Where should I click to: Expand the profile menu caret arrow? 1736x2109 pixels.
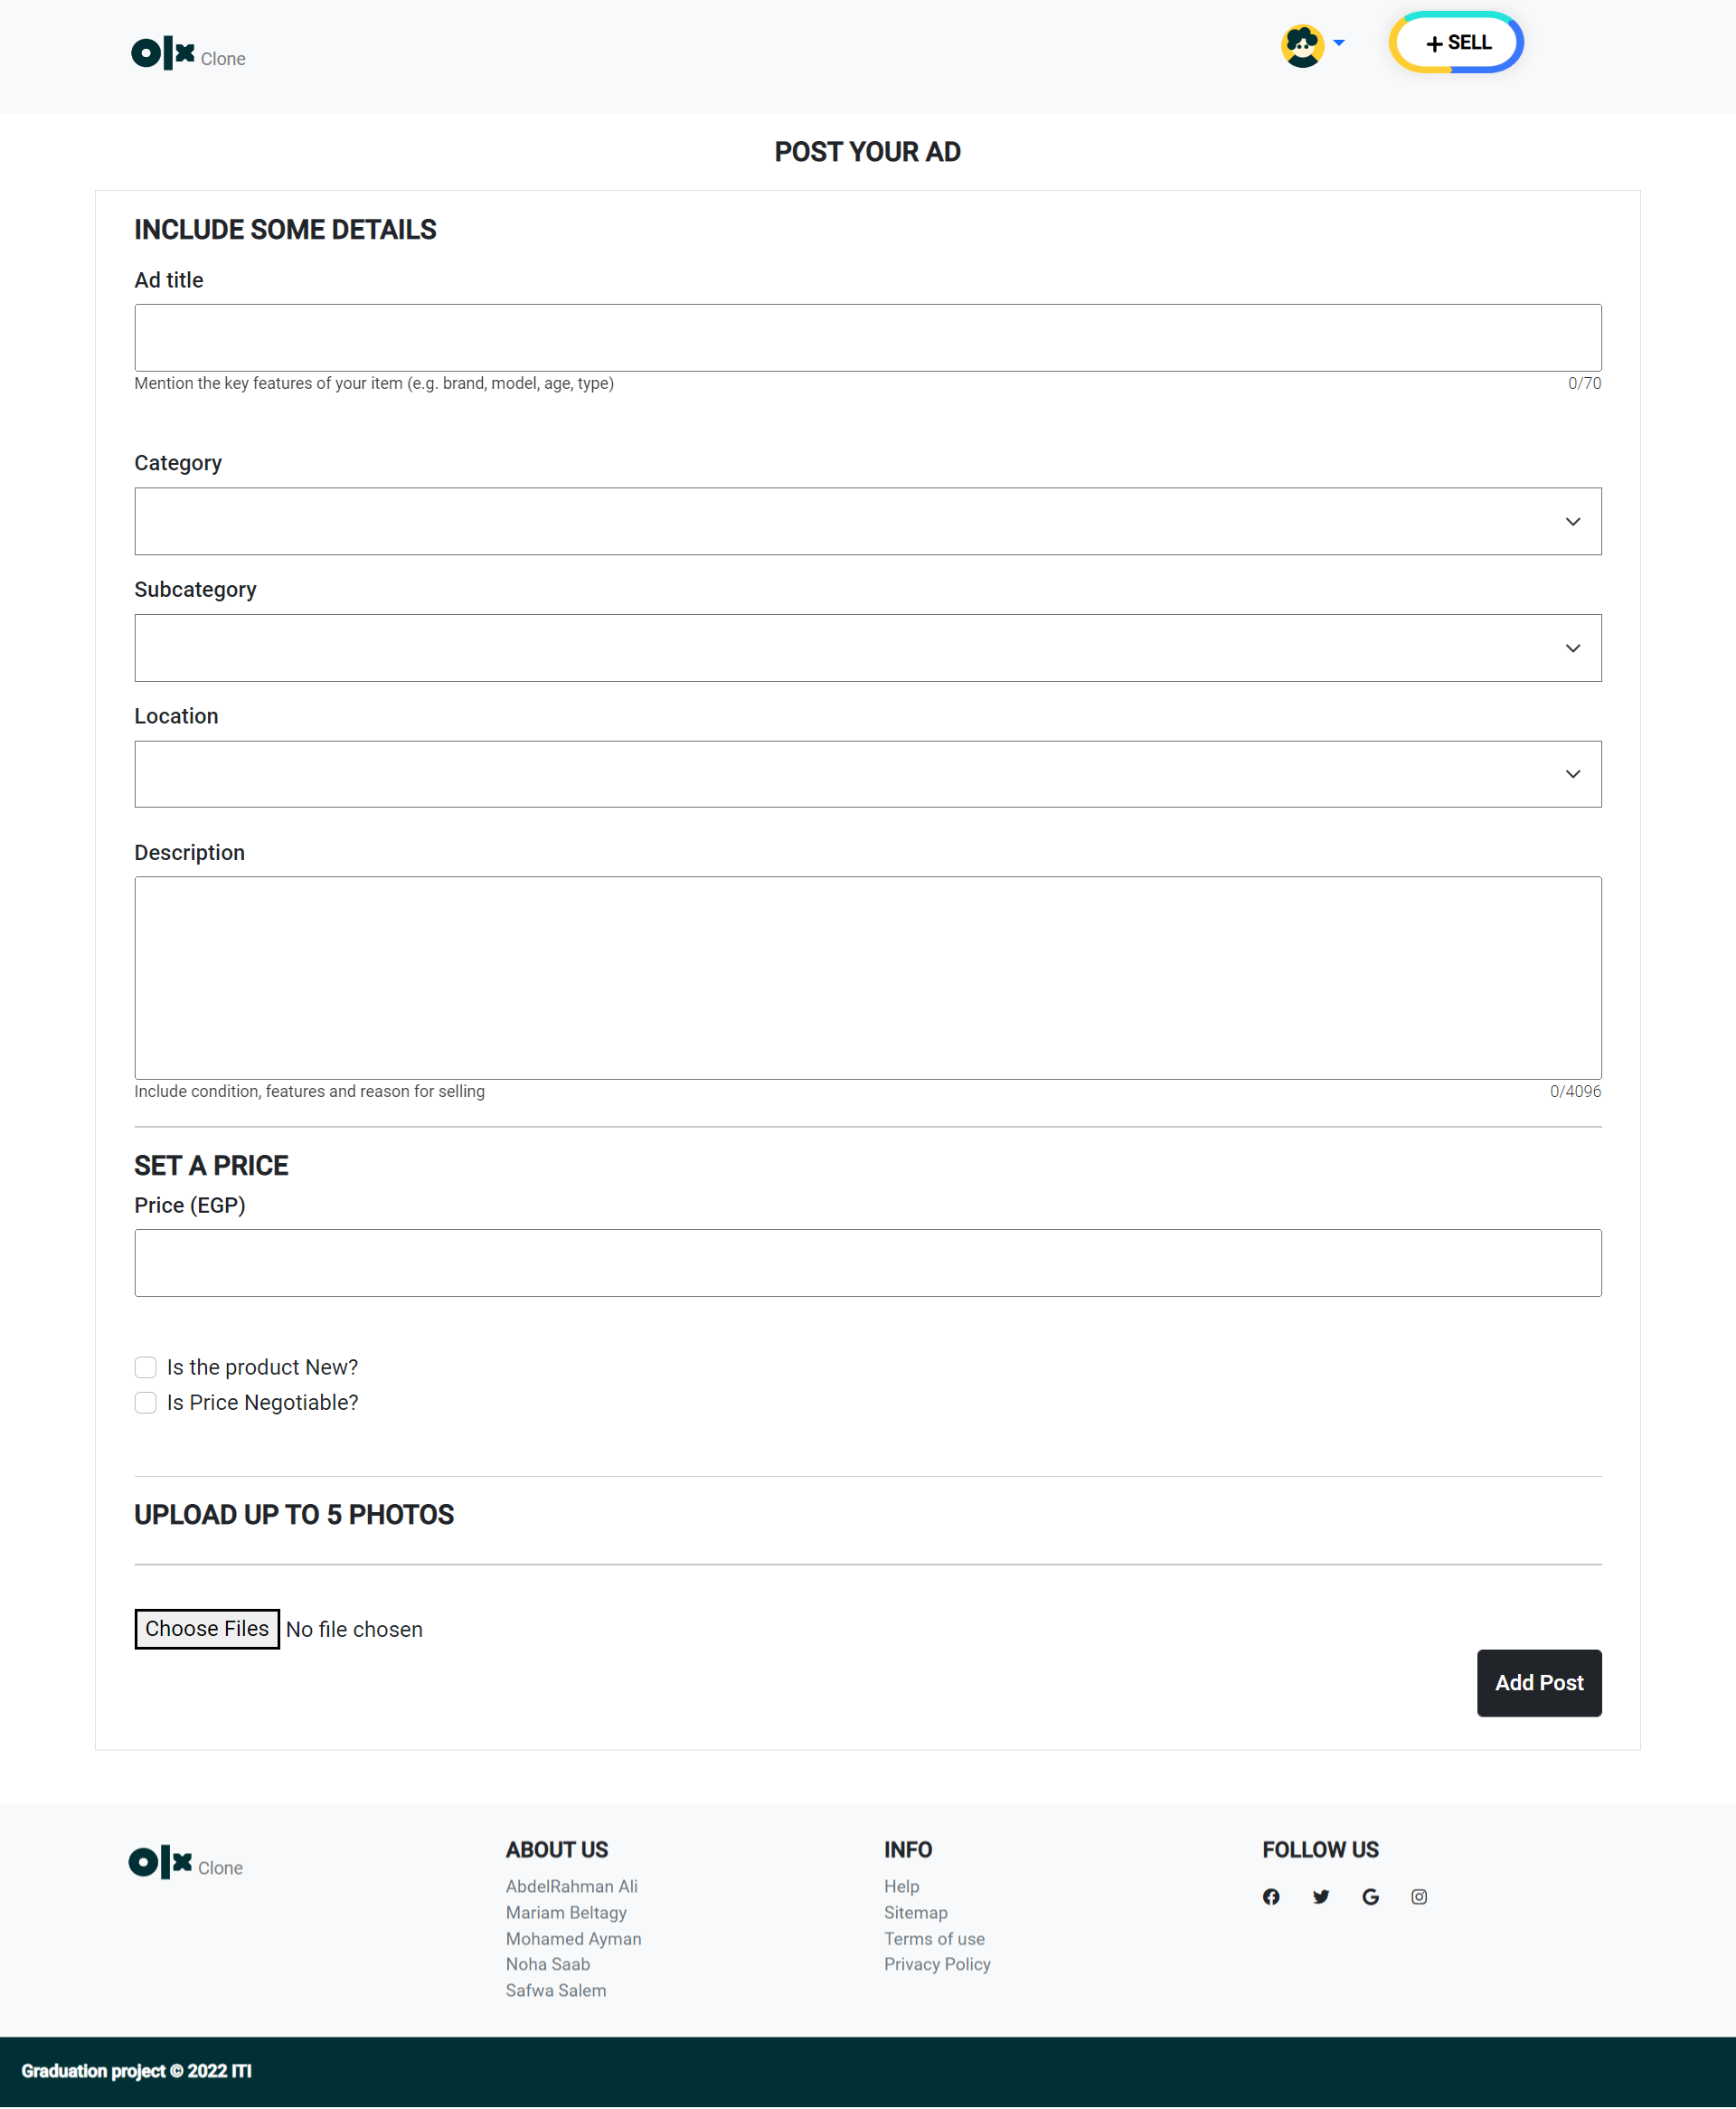tap(1339, 43)
